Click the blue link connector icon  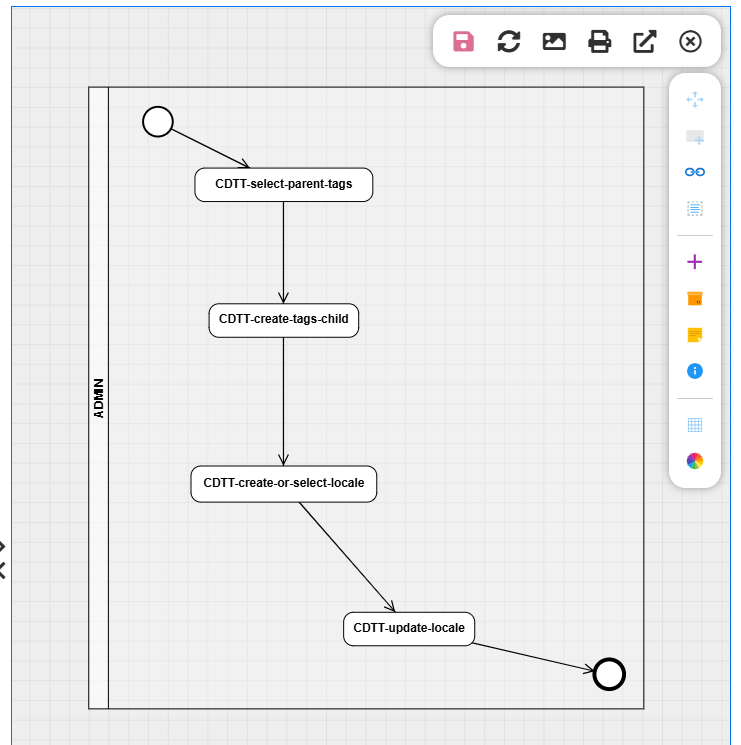tap(695, 172)
